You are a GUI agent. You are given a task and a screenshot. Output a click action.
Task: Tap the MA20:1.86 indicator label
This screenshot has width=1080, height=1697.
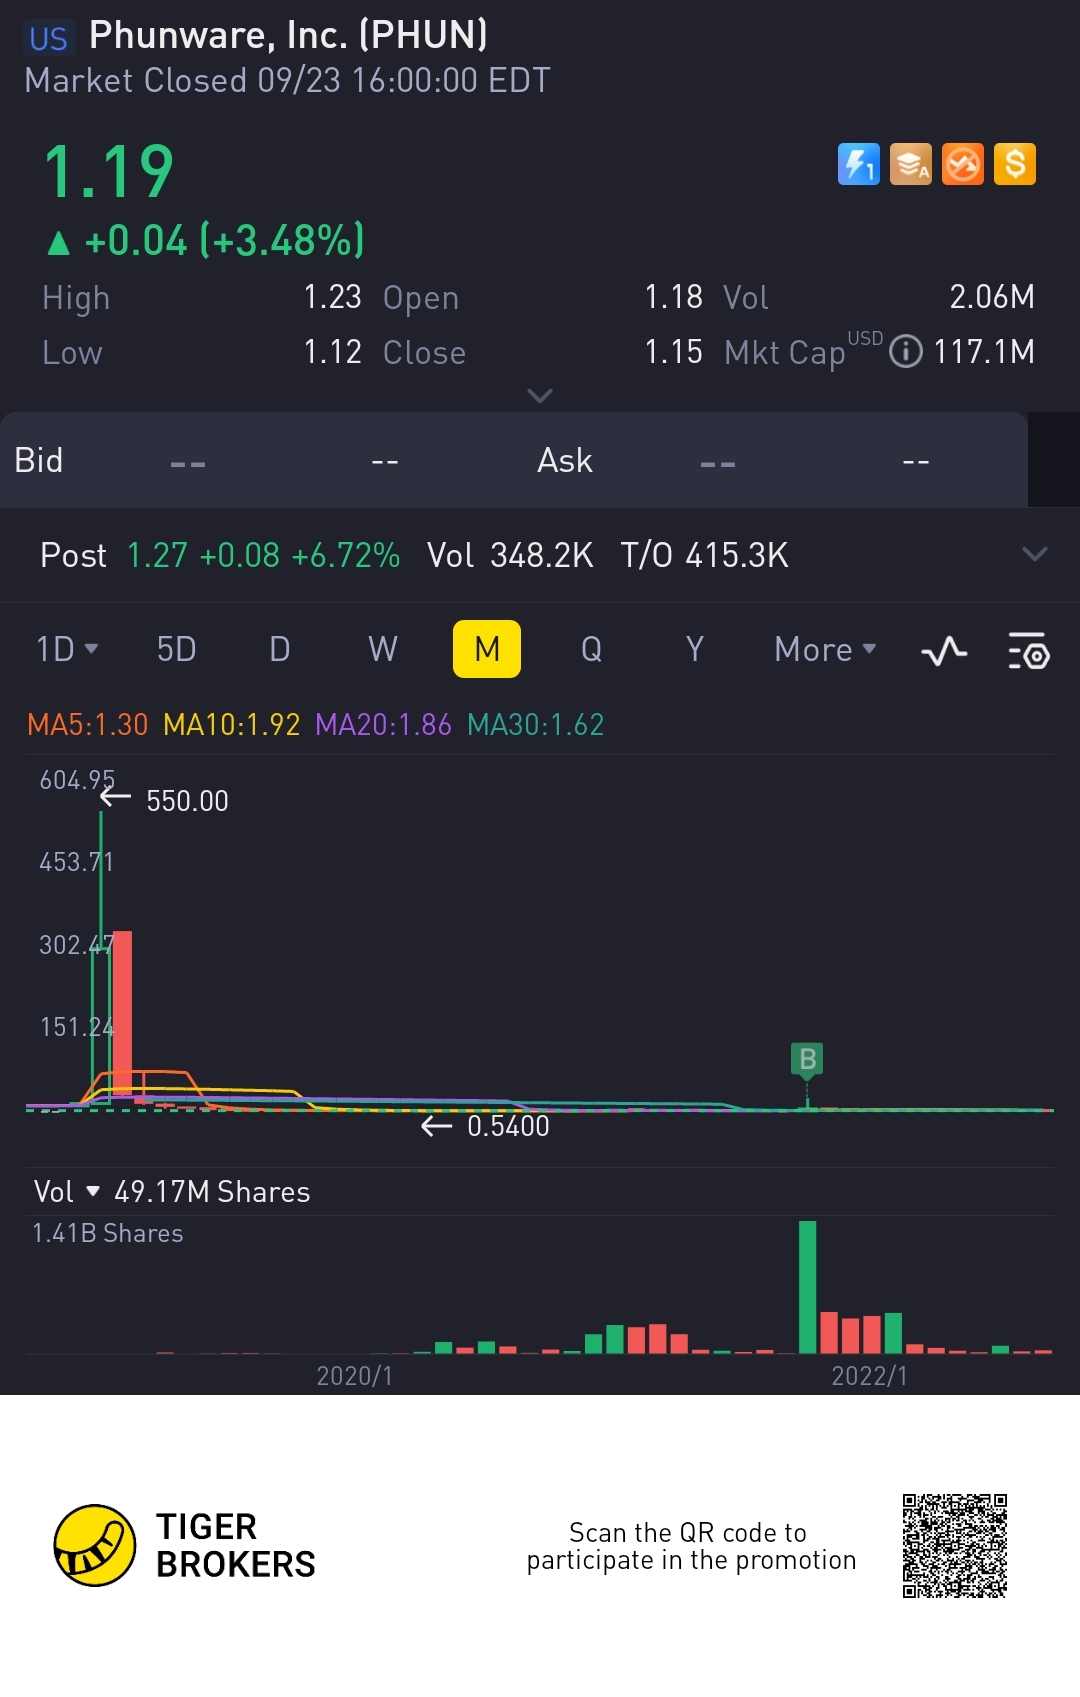(383, 724)
